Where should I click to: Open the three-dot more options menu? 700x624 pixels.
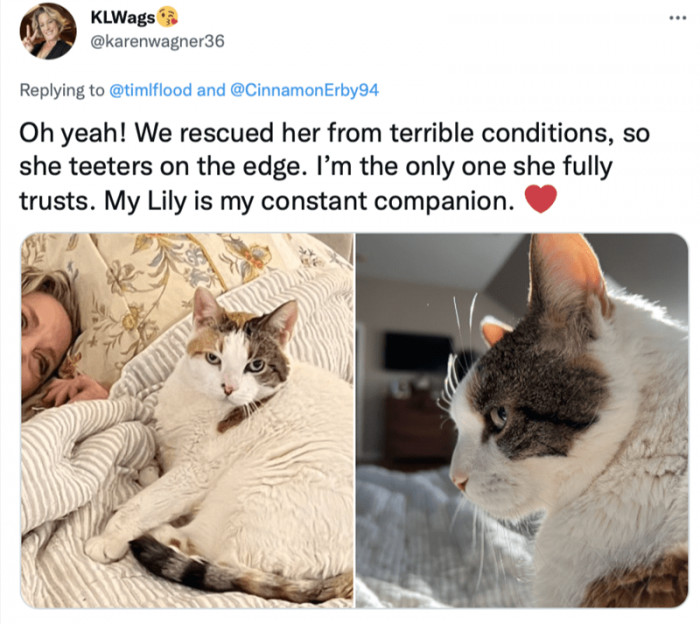[677, 18]
